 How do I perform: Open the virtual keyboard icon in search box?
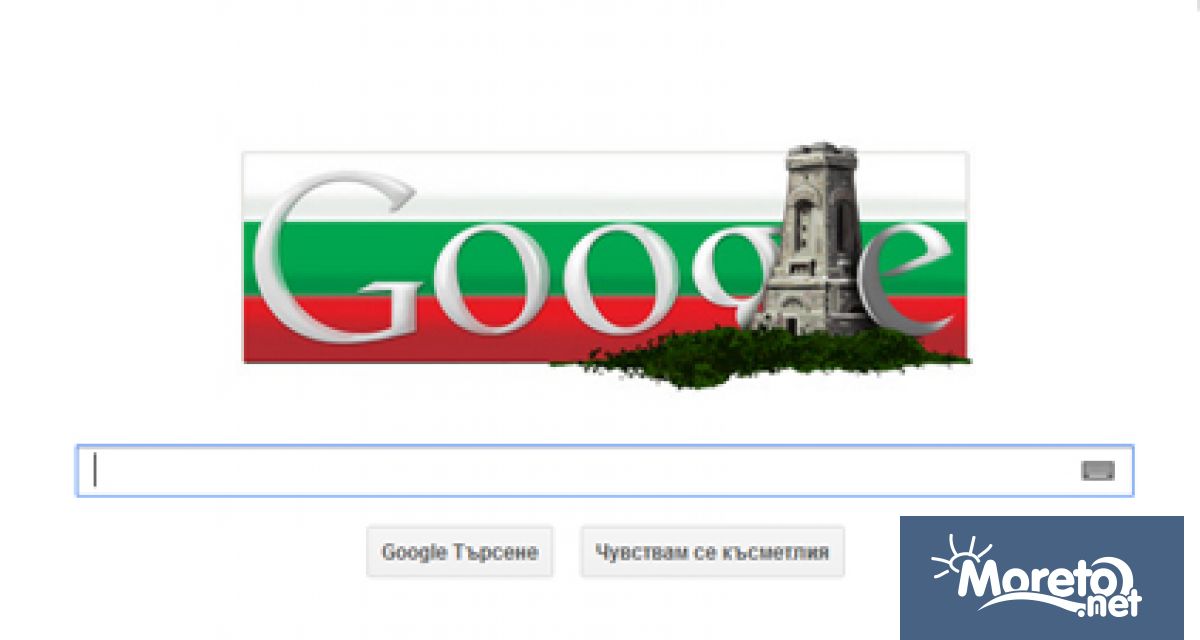[1097, 471]
